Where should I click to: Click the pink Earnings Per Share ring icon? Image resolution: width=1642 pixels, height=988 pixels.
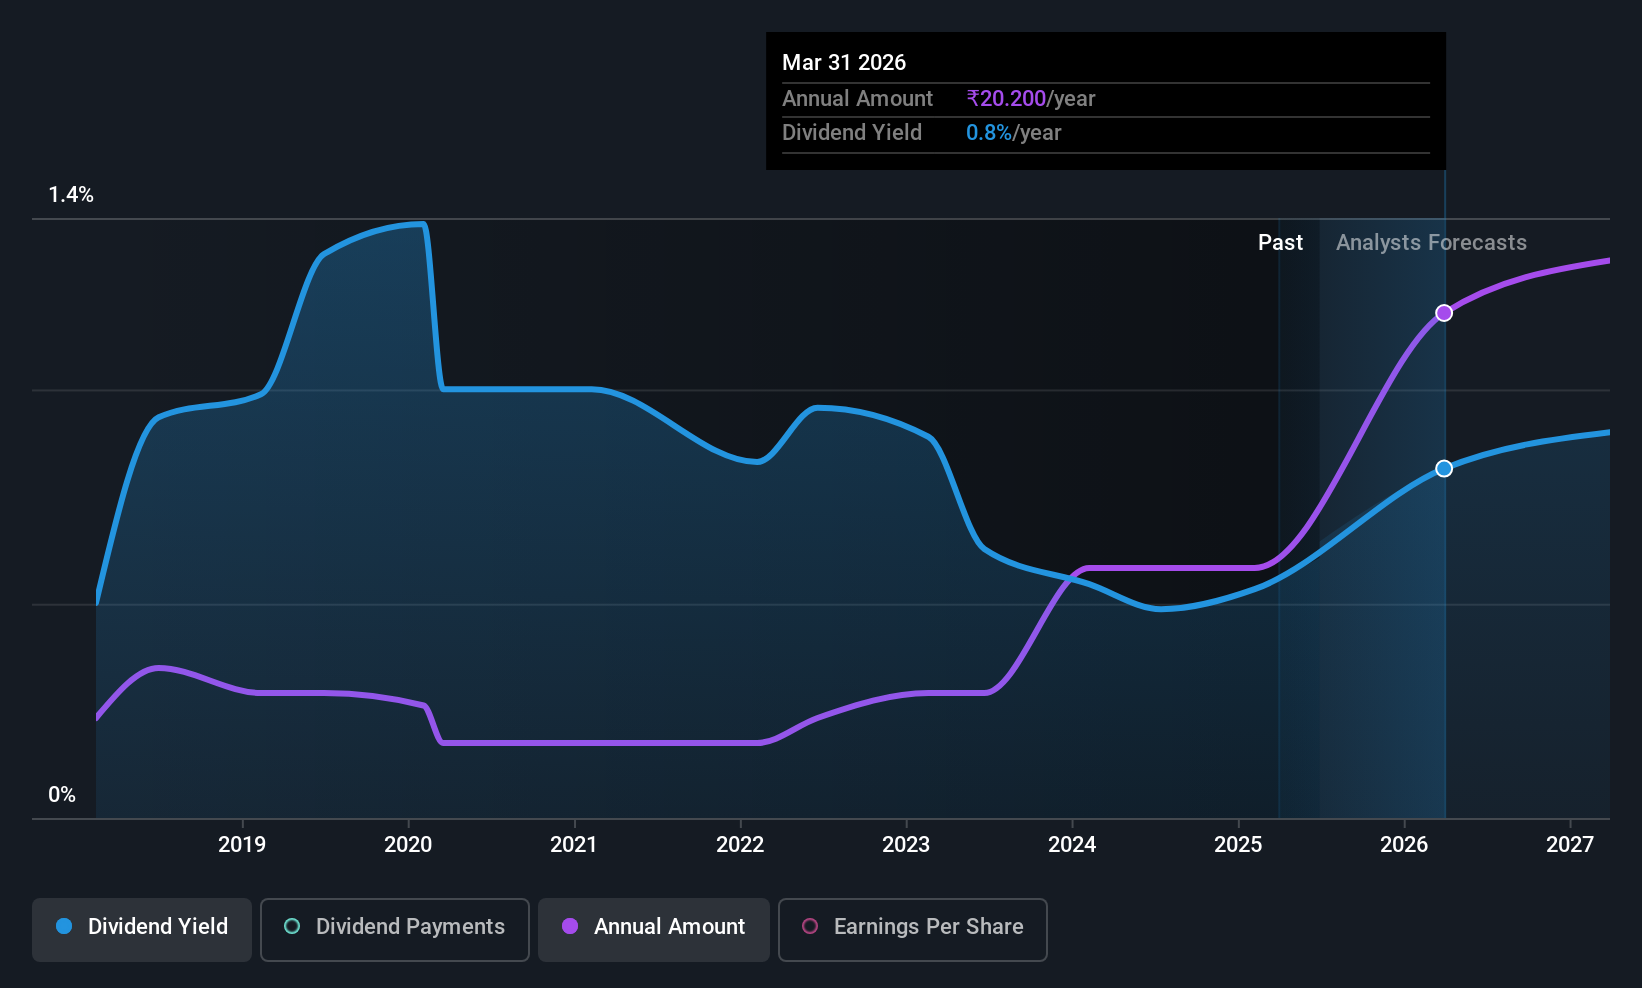tap(810, 926)
